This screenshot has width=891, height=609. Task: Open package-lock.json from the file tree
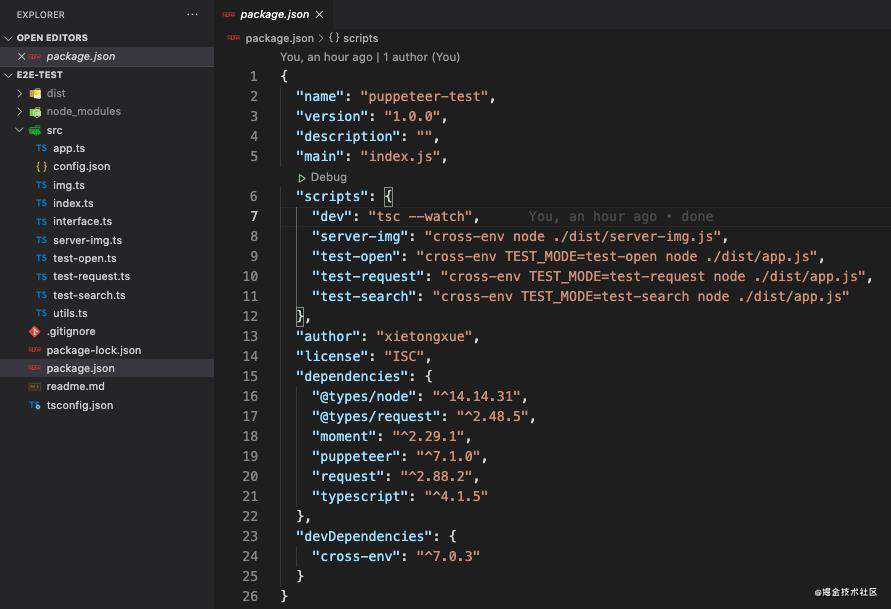click(x=94, y=350)
